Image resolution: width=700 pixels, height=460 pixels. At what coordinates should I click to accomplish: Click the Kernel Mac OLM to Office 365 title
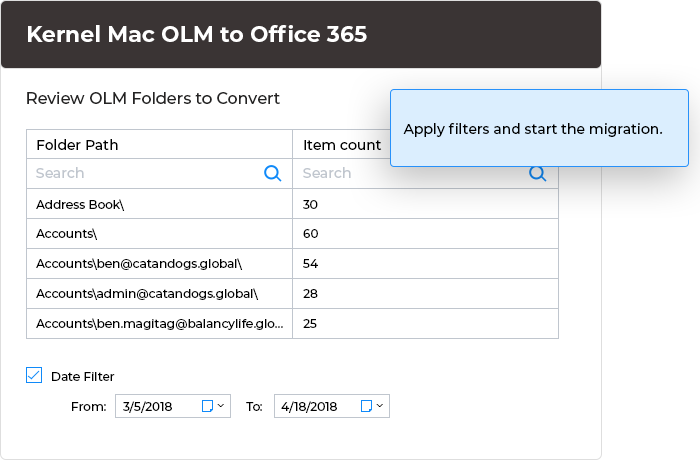[196, 34]
